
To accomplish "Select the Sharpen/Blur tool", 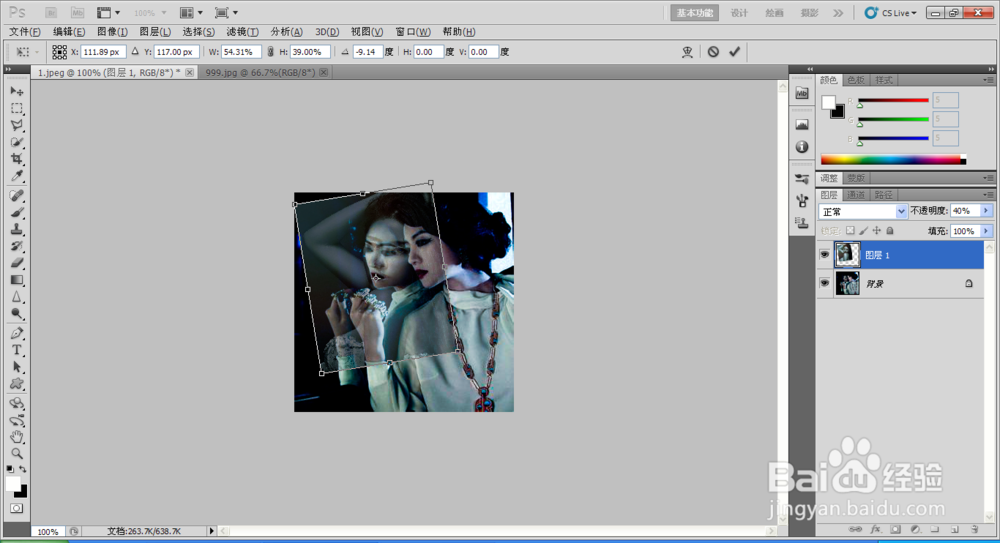I will (x=17, y=297).
